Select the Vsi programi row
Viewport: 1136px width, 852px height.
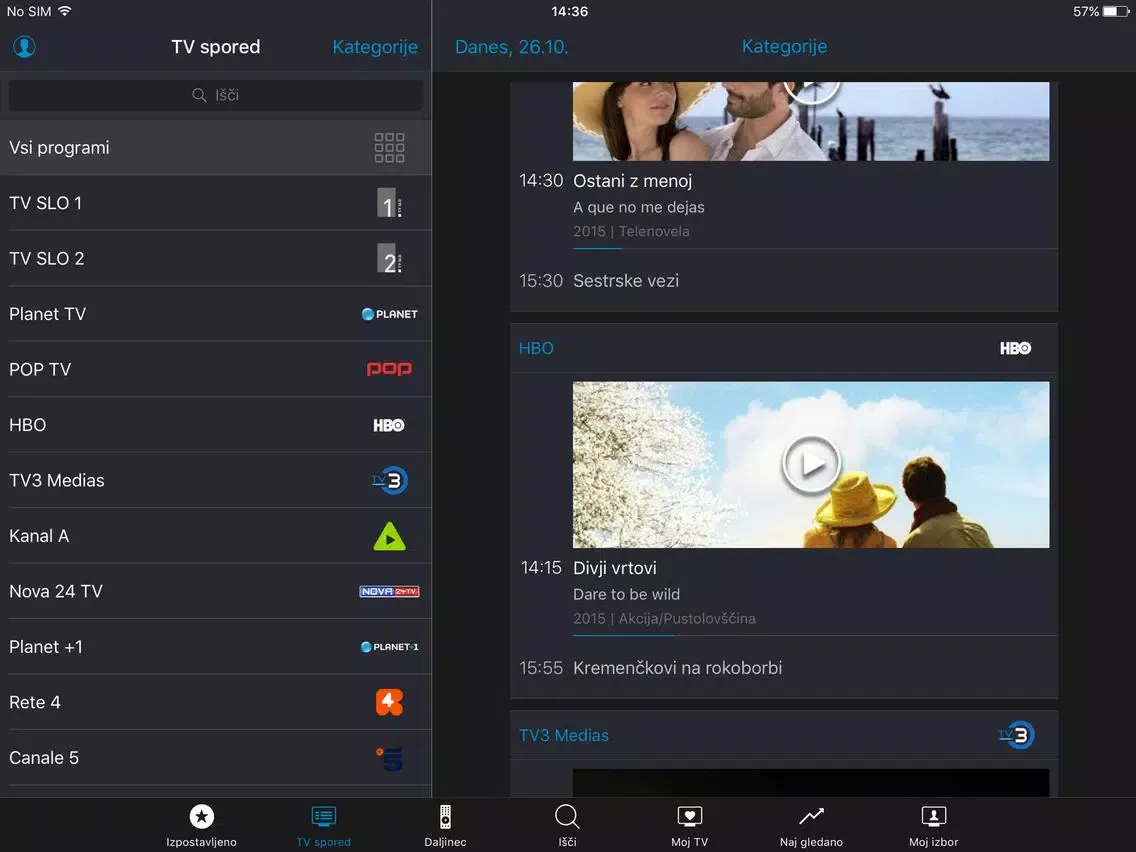click(x=216, y=148)
